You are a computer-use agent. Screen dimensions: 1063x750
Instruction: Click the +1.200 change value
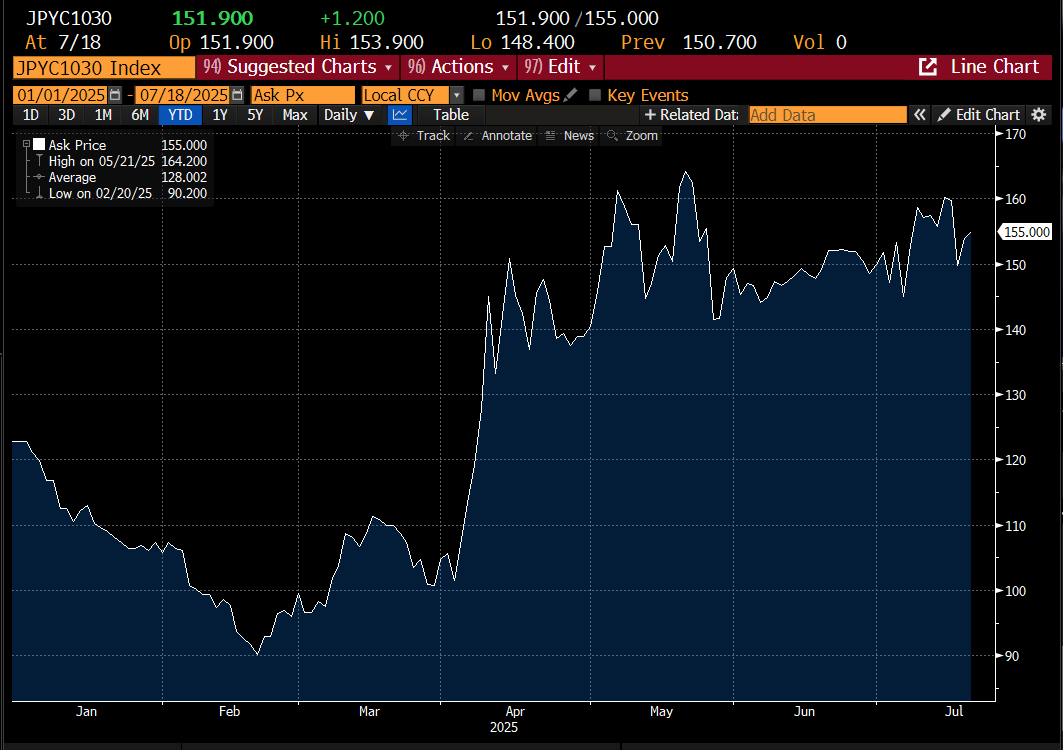click(353, 18)
